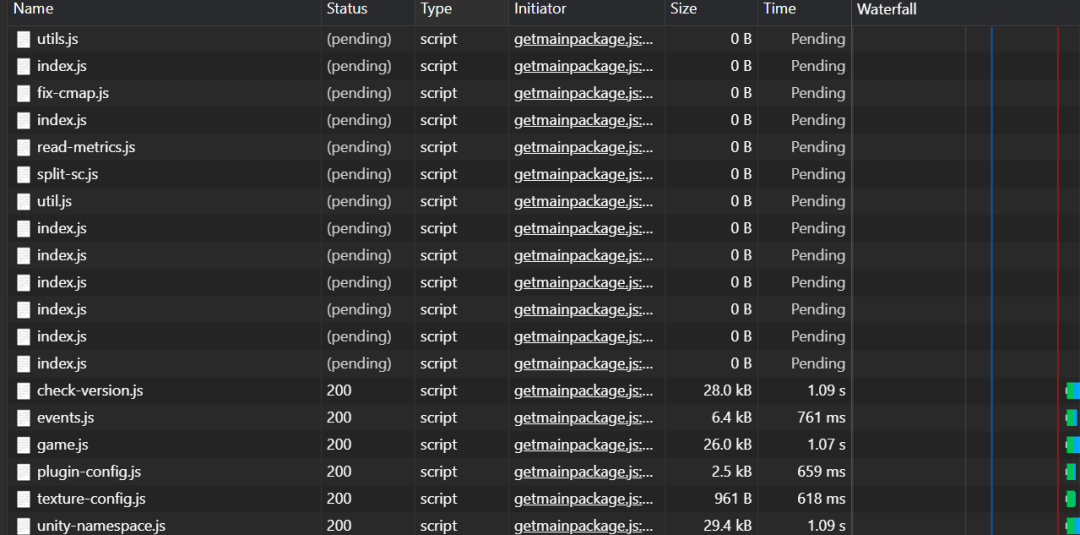Click the file icon beside fix-cmap.js

tap(24, 93)
